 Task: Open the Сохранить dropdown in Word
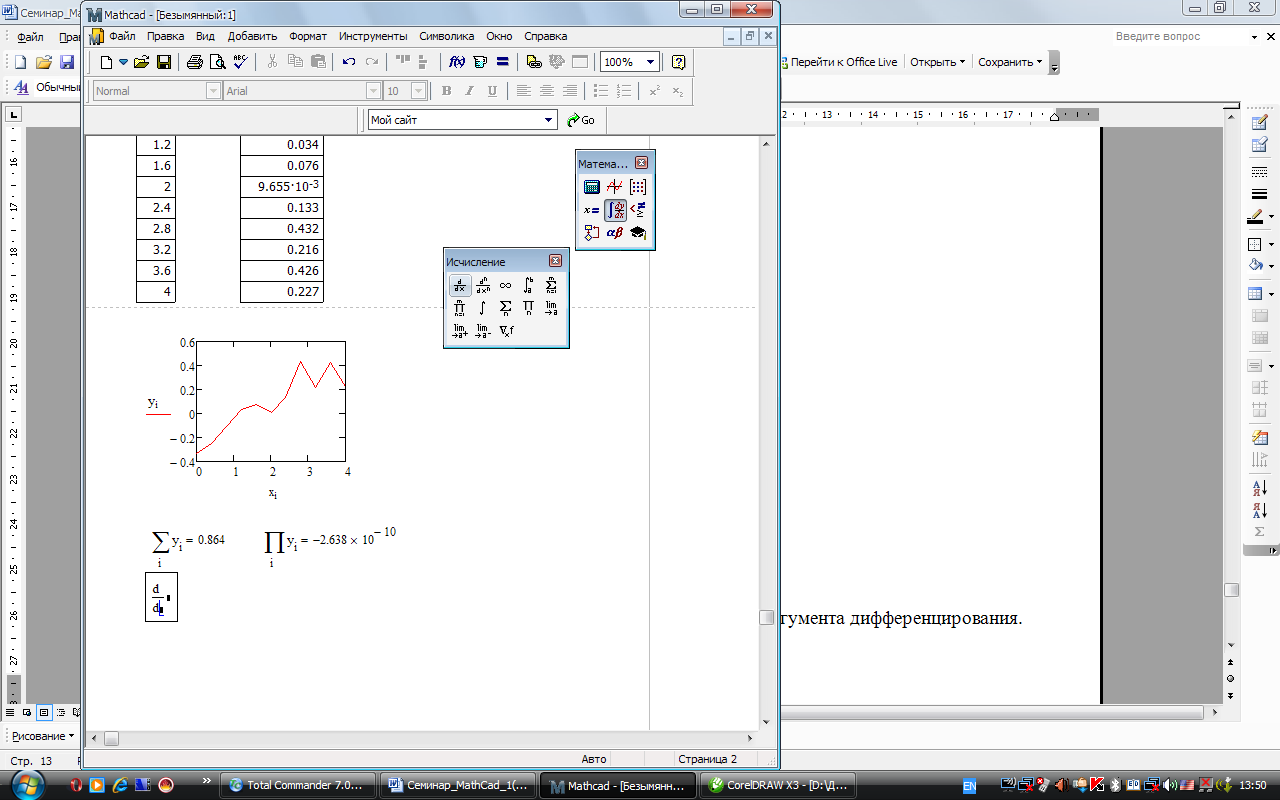point(1010,62)
